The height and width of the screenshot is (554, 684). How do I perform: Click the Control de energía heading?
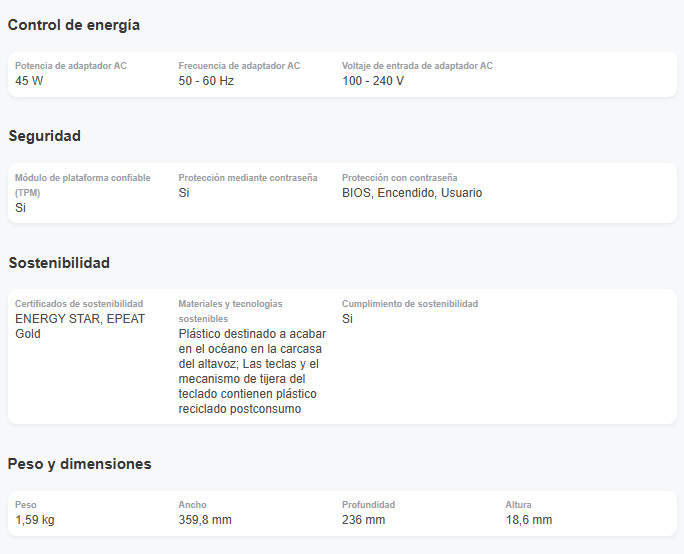74,25
